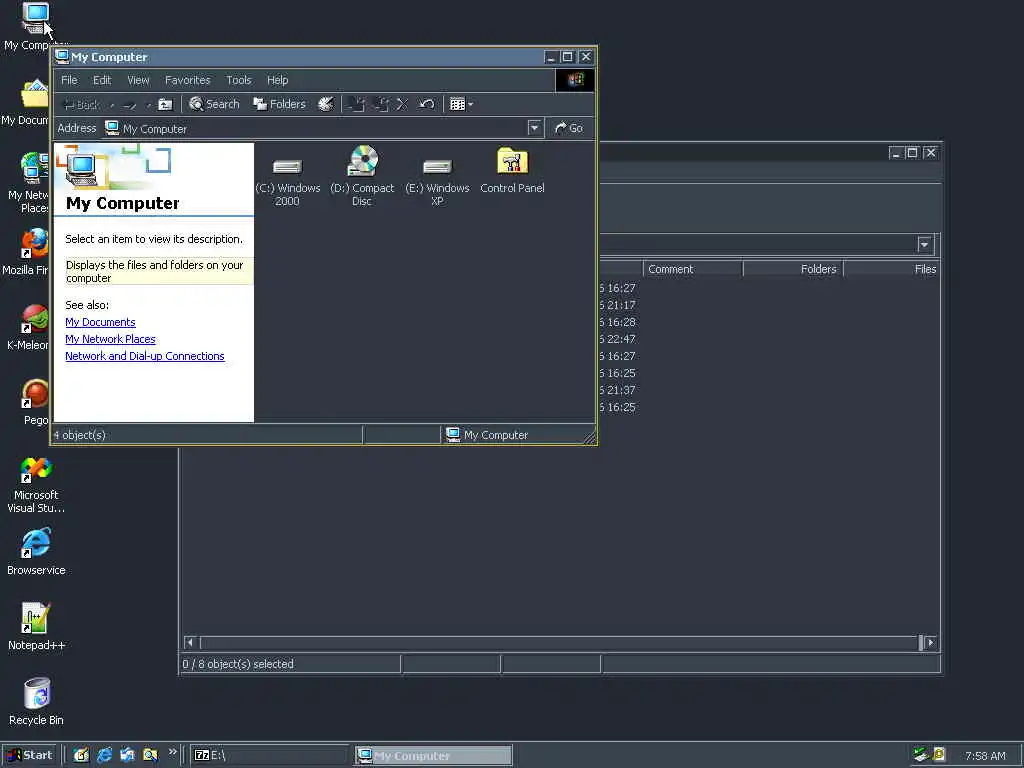
Task: Click the My Computer title bar icon
Action: coord(63,56)
